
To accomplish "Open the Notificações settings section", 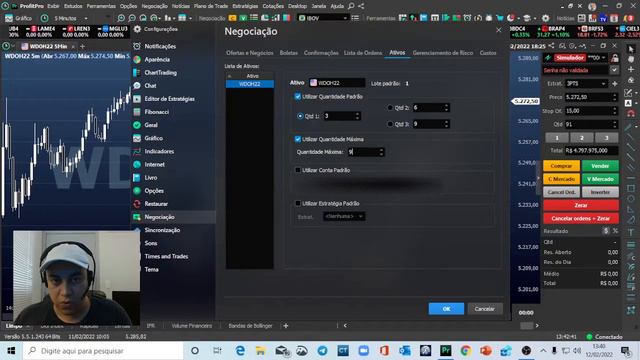I will click(160, 47).
